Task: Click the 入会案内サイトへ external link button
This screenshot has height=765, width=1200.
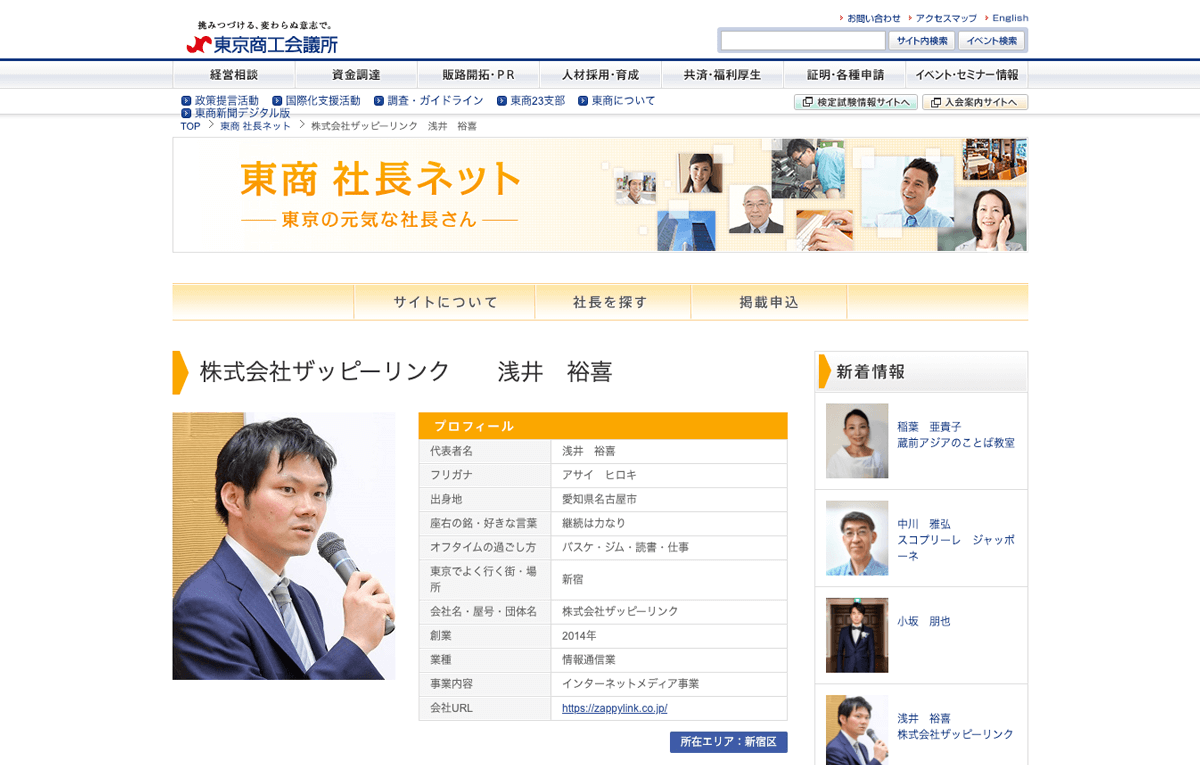Action: (x=975, y=102)
